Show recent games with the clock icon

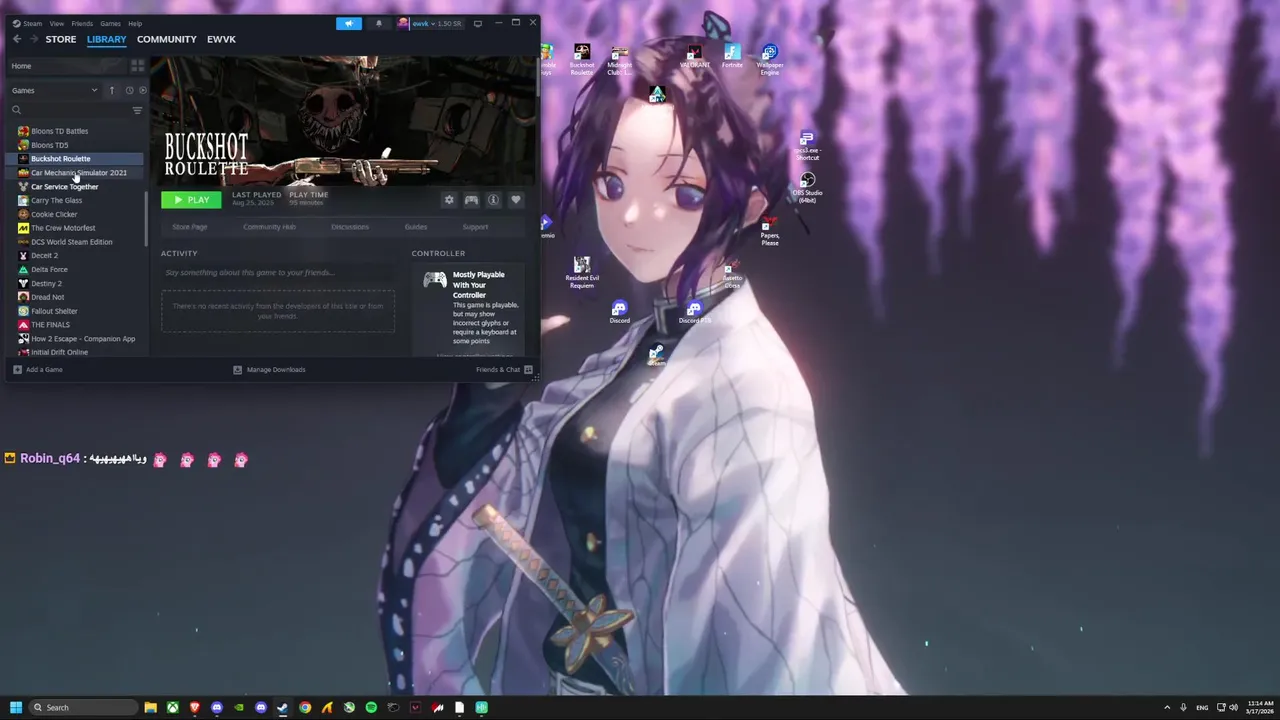129,90
